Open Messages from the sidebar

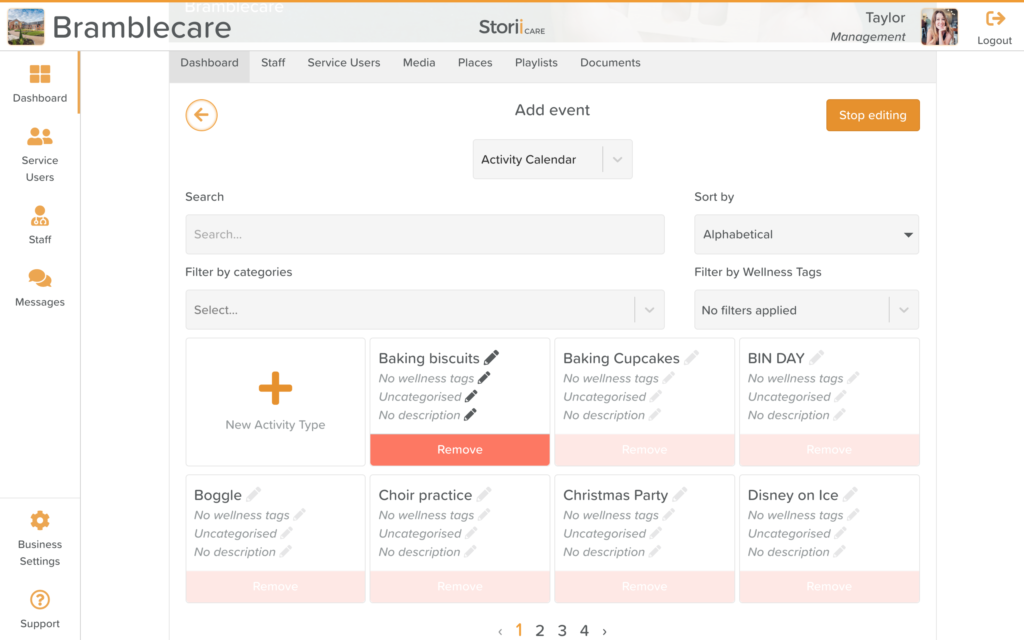tap(40, 279)
